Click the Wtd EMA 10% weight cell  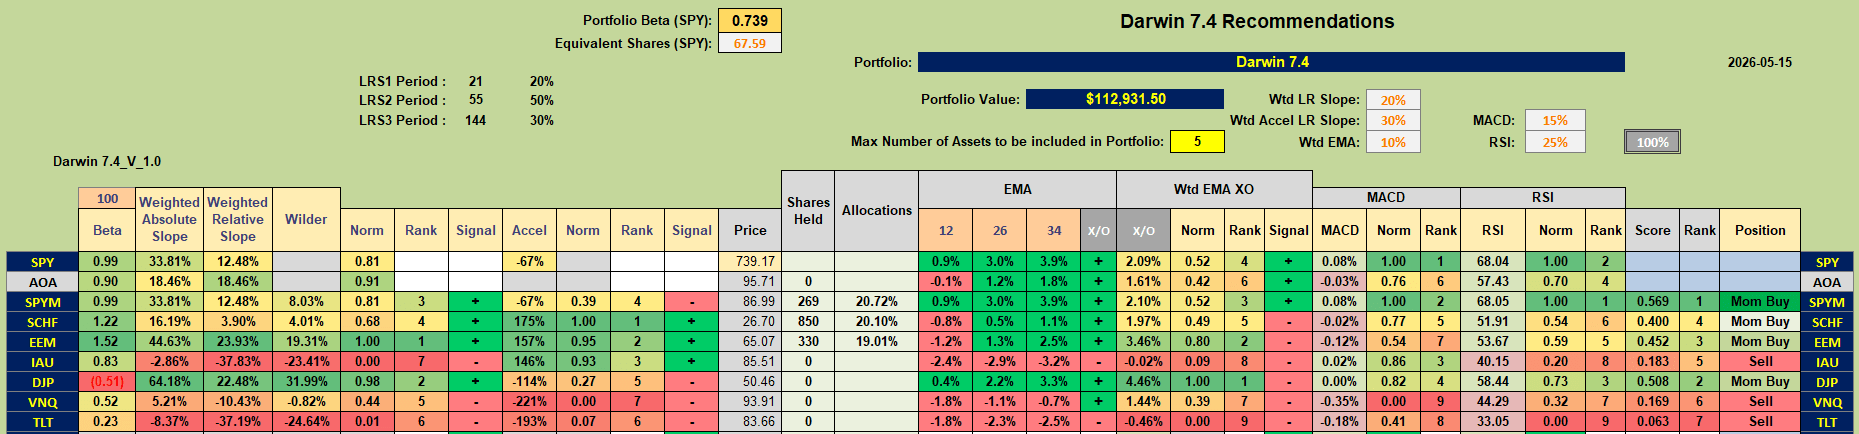tap(1393, 142)
